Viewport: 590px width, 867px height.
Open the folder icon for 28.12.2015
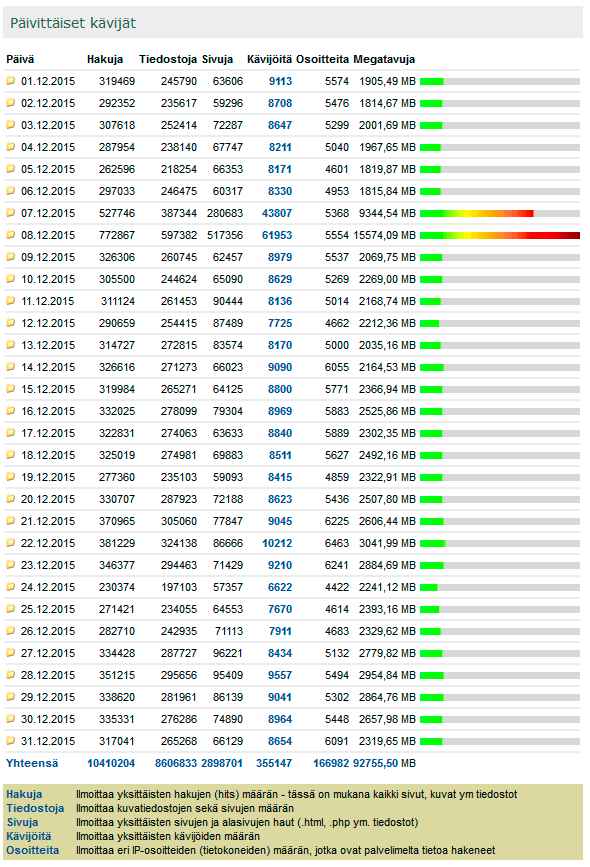11,675
